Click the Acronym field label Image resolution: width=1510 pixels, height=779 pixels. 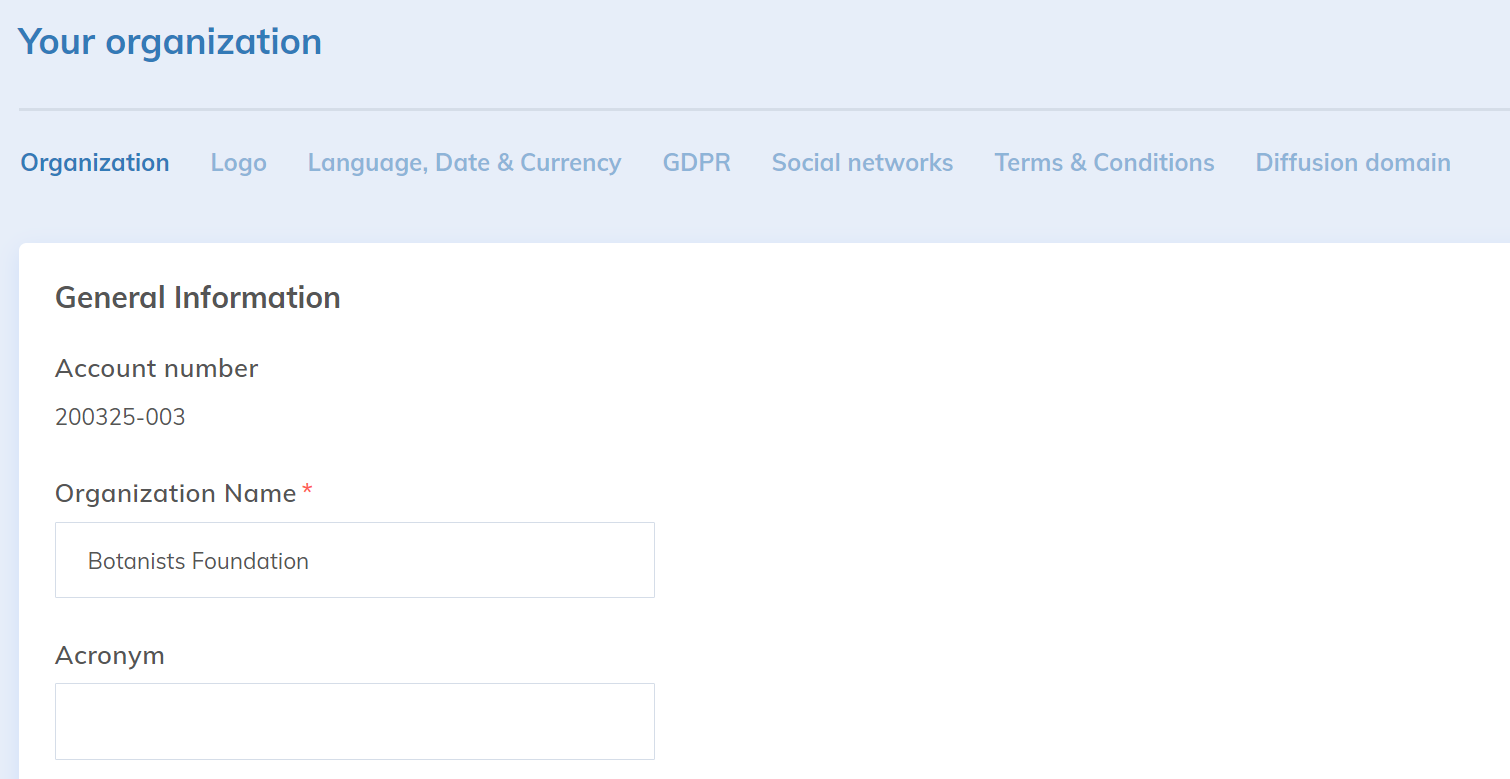109,656
